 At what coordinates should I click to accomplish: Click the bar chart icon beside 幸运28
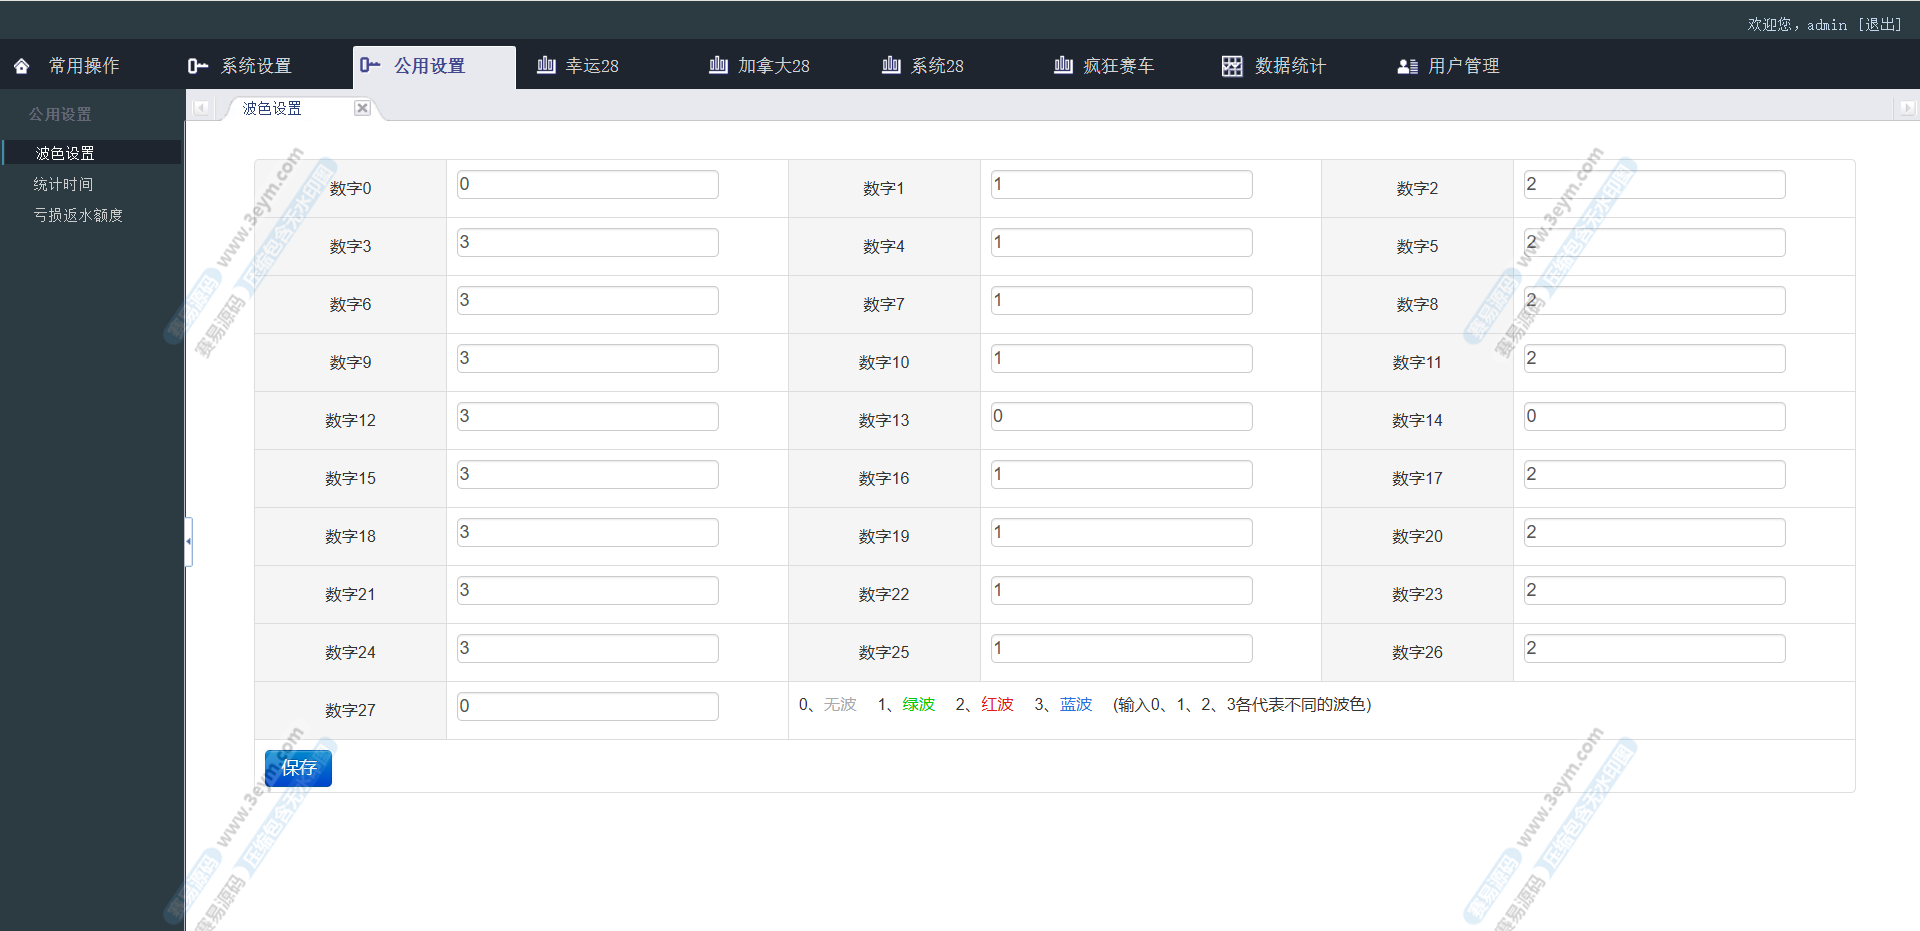(x=546, y=65)
